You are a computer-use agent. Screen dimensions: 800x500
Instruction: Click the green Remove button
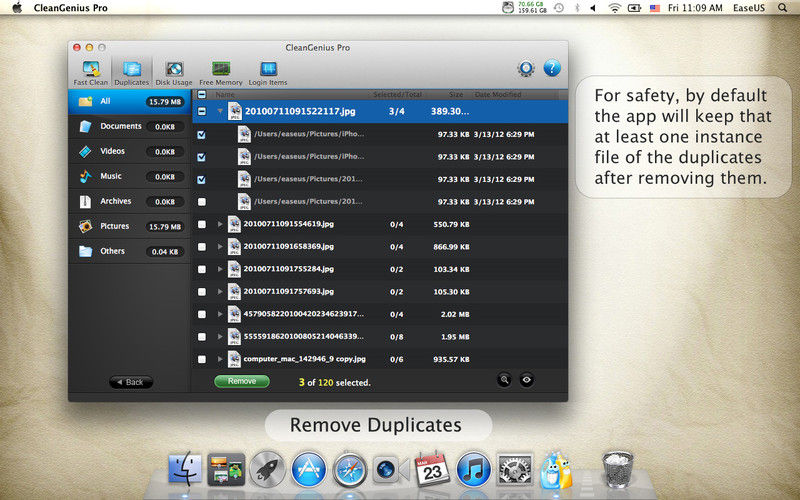(x=241, y=381)
